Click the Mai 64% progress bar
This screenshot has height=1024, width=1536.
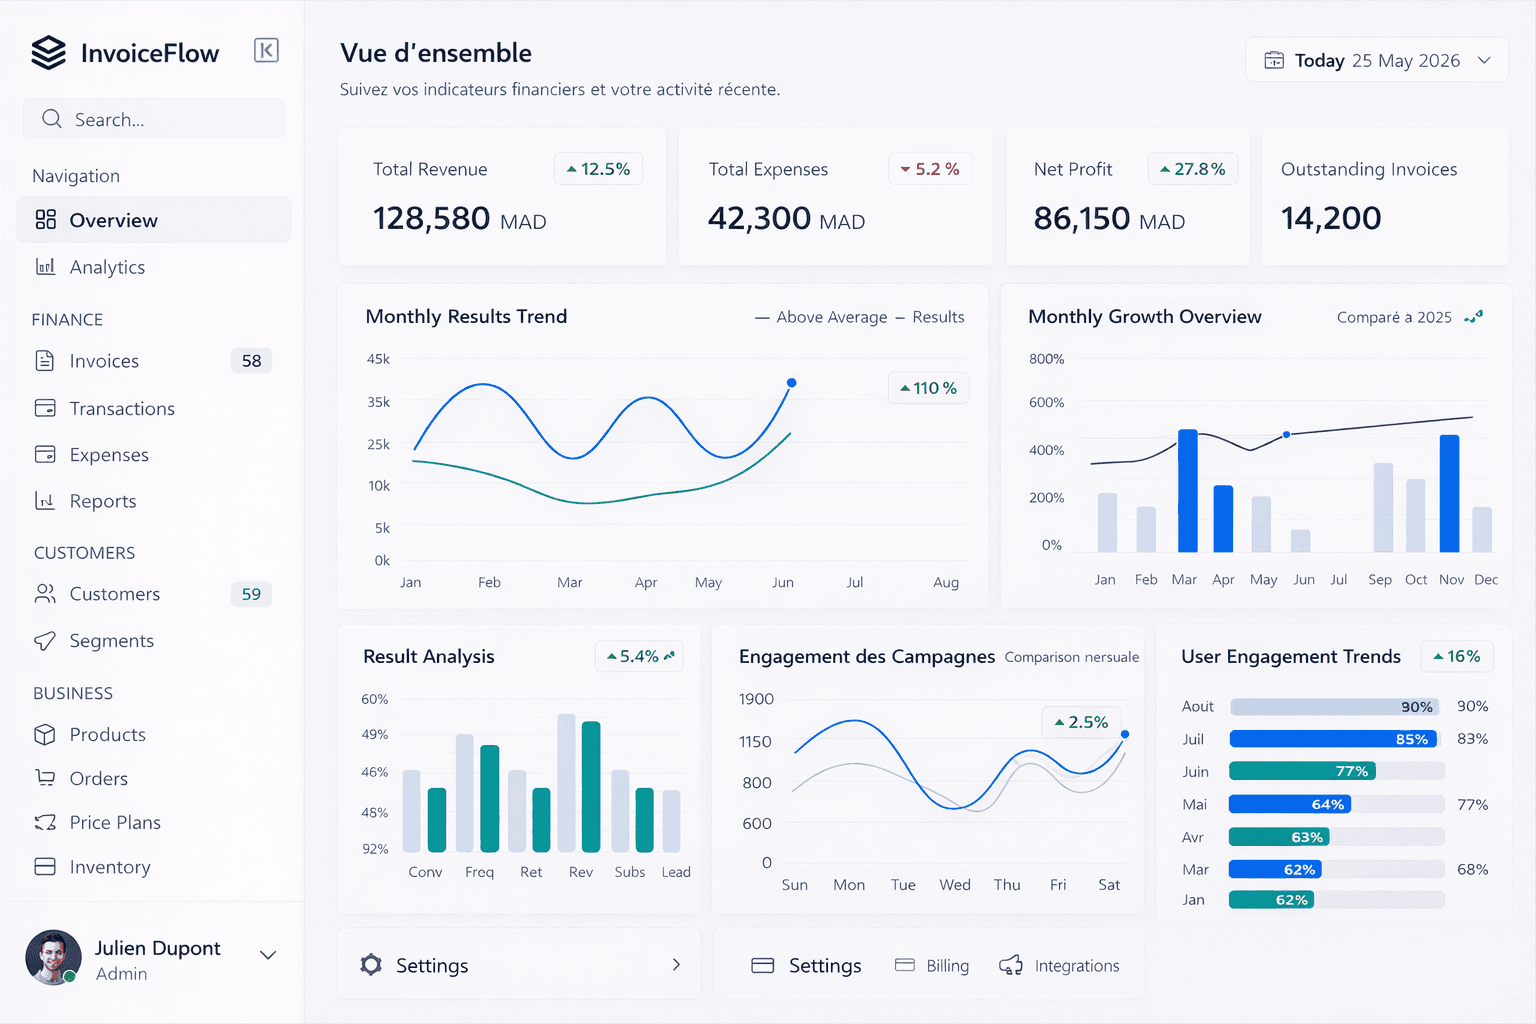tap(1337, 804)
